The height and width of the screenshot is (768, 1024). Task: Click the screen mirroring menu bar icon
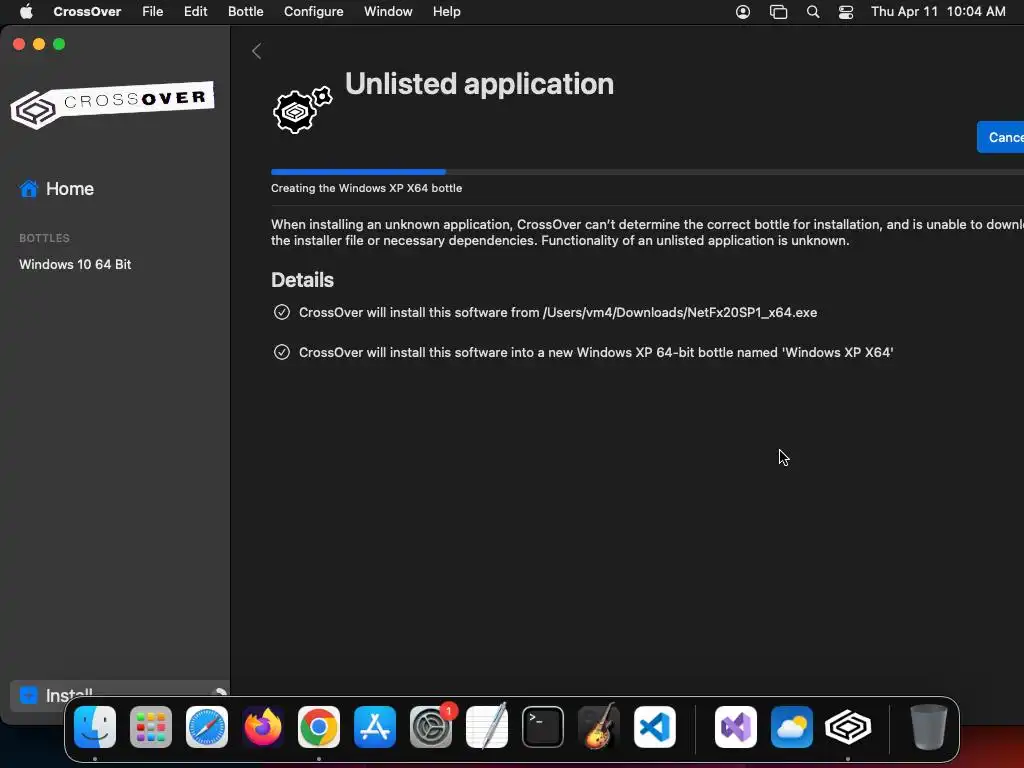click(x=778, y=12)
